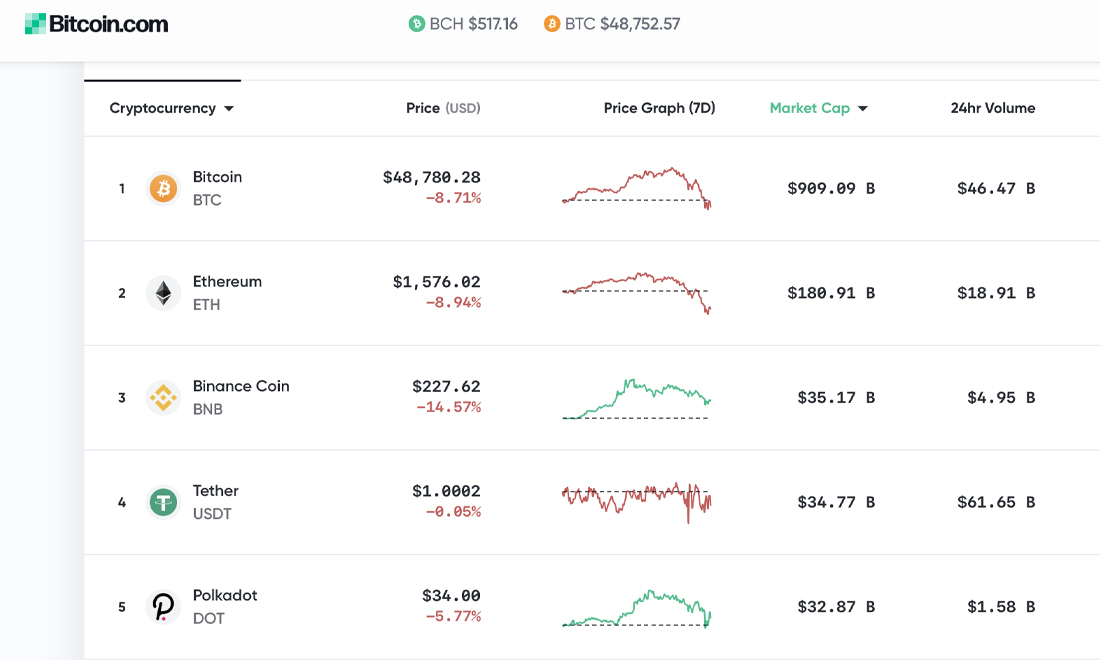The image size is (1100, 660).
Task: Click Ethereum 7-day price graph
Action: (x=637, y=292)
